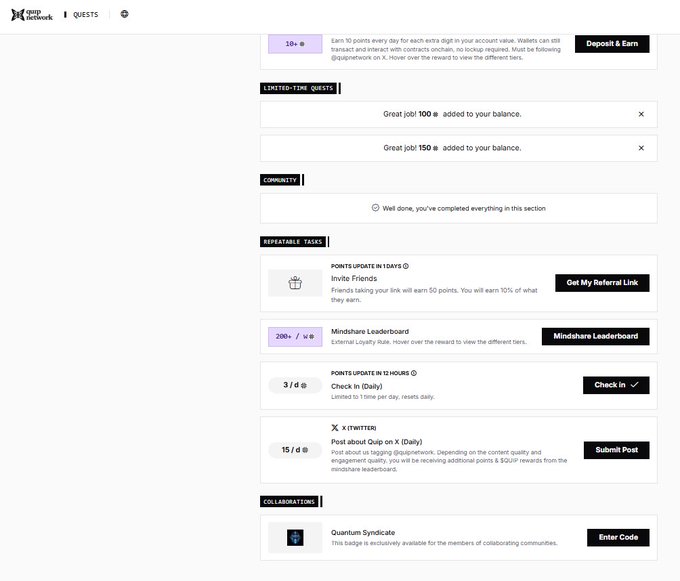This screenshot has height=581, width=680.
Task: Dismiss the 100 points added notification
Action: (641, 114)
